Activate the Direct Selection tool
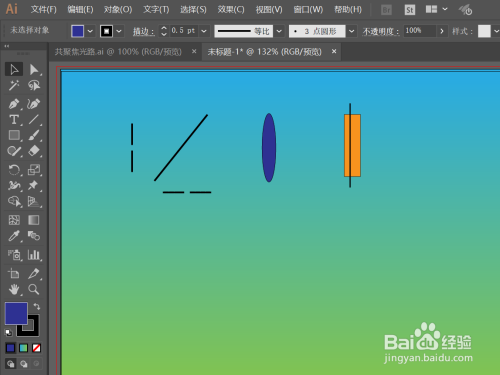Image resolution: width=500 pixels, height=375 pixels. click(x=34, y=70)
